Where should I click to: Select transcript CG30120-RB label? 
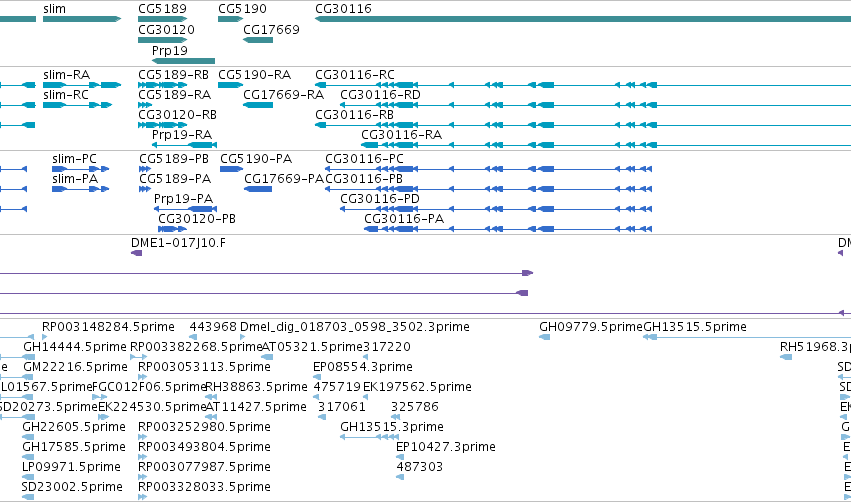coord(177,115)
